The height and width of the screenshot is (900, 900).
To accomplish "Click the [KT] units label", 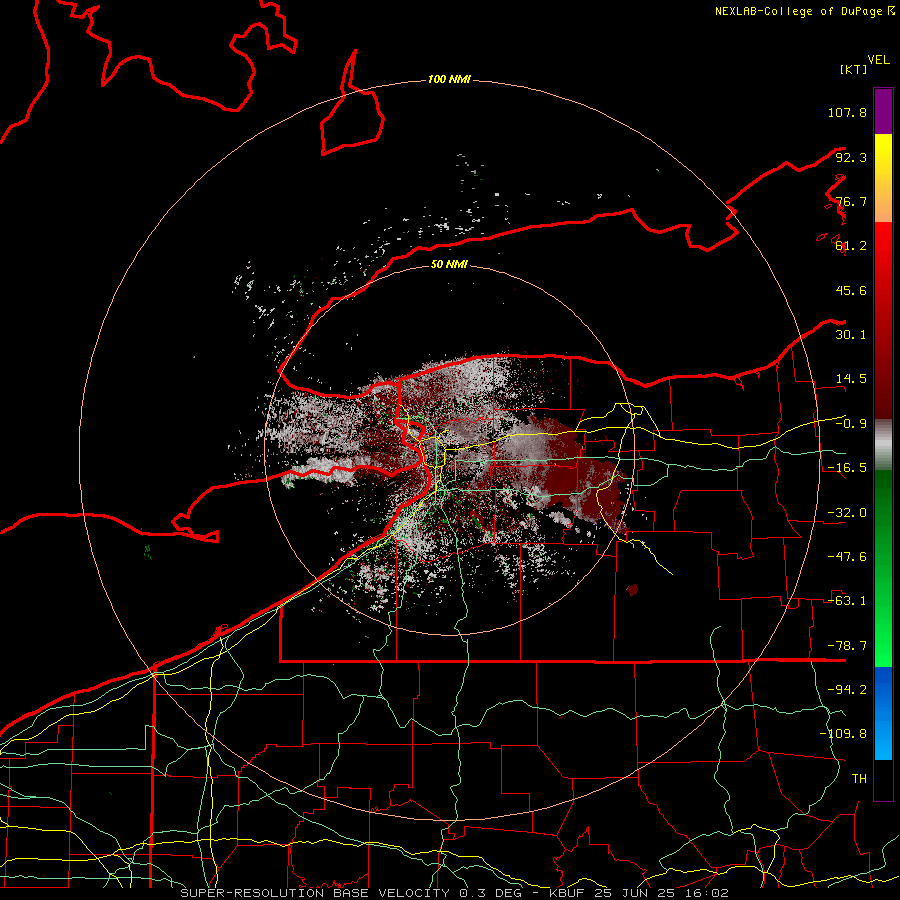I will tap(853, 69).
